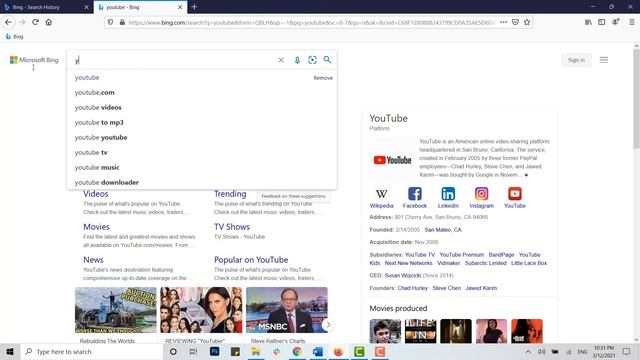Screen dimensions: 640x360
Task: Open Windows Start menu
Action: pyautogui.click(x=10, y=351)
